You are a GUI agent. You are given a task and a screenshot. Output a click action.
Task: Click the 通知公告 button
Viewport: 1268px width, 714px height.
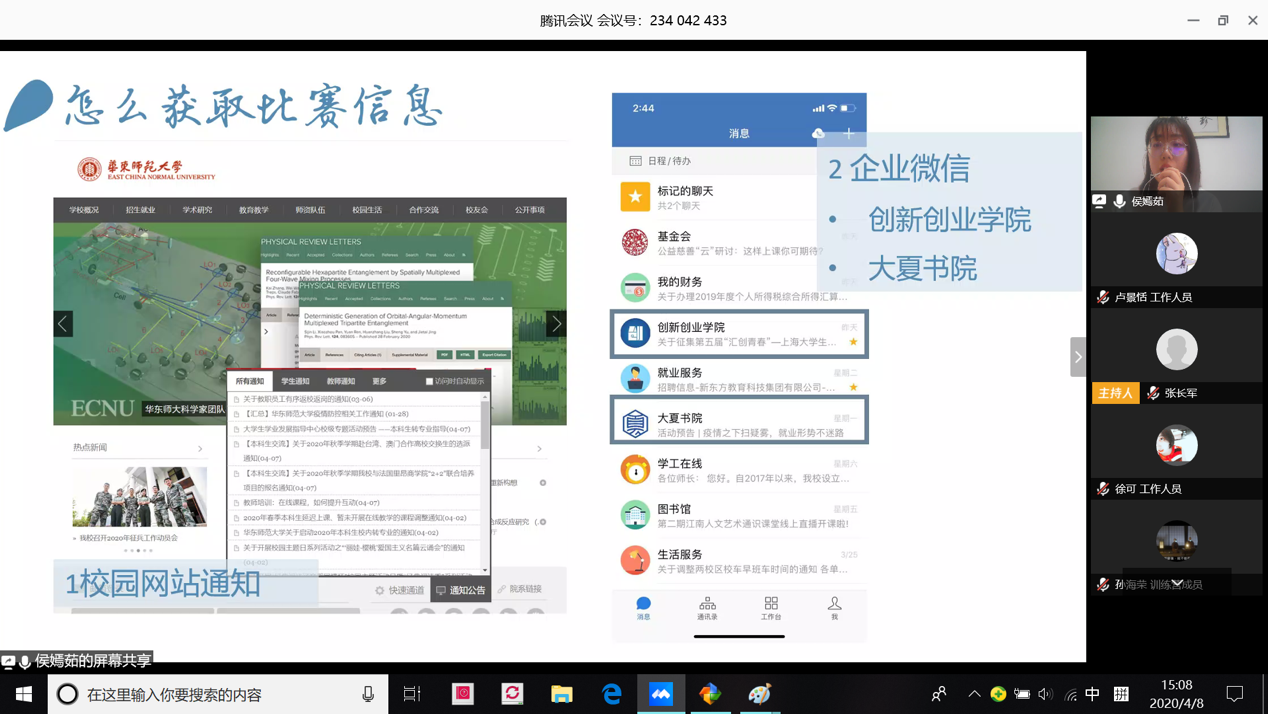[461, 590]
